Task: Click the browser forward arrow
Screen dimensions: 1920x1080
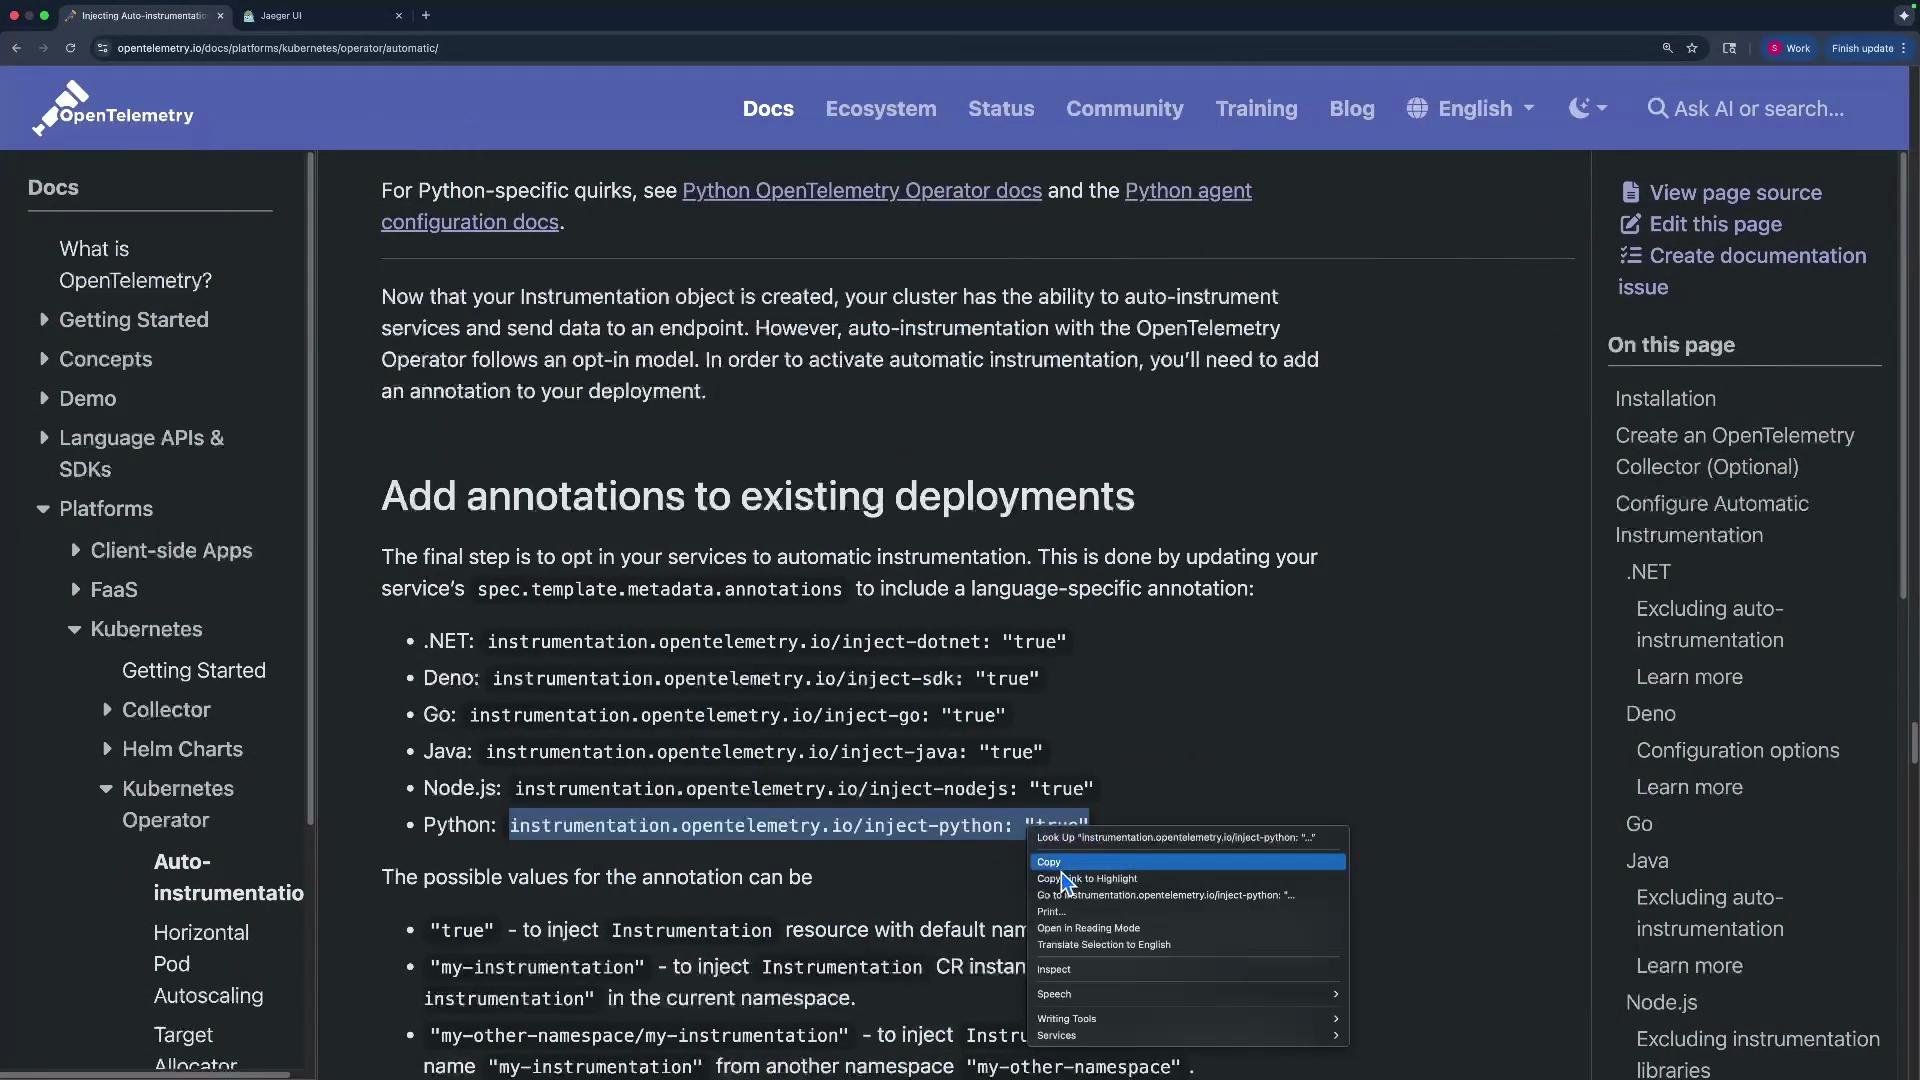Action: click(x=43, y=48)
